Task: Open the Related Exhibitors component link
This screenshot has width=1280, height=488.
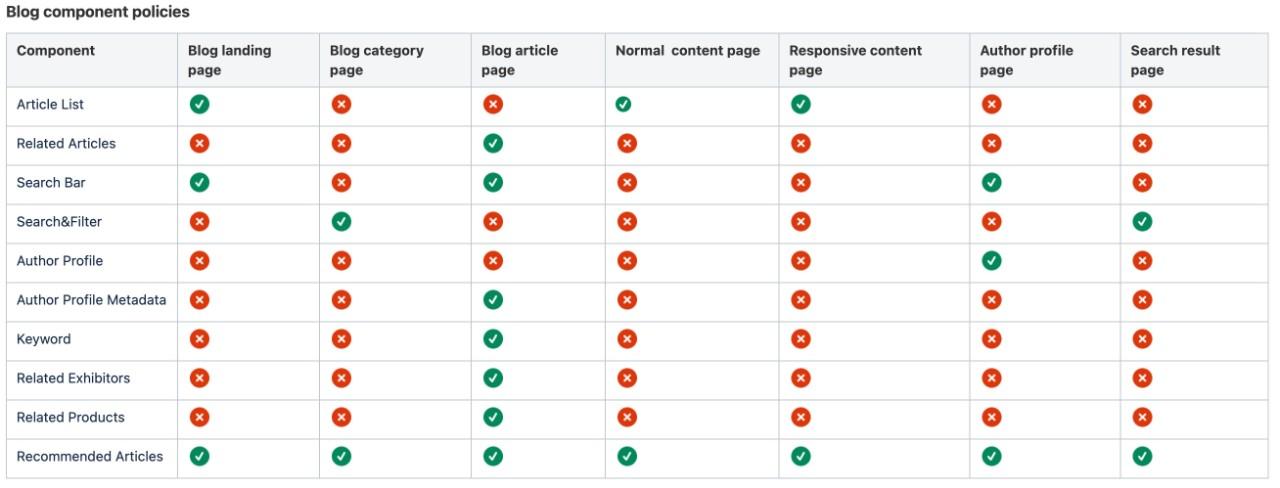Action: (73, 378)
